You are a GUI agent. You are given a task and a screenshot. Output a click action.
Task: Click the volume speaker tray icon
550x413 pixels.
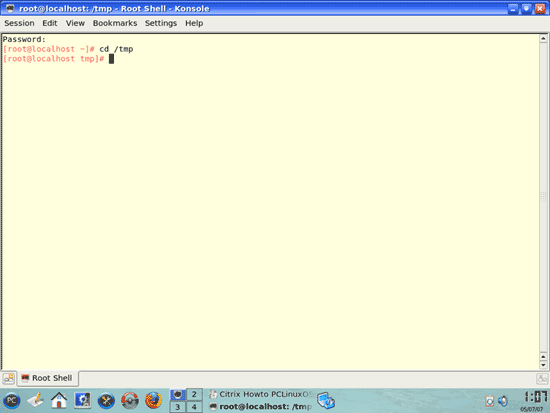point(503,401)
